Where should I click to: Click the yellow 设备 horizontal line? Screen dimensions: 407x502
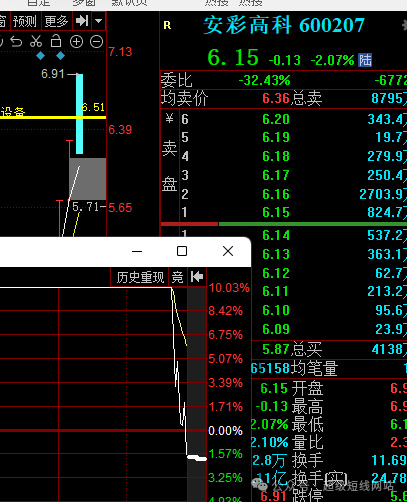pos(53,117)
